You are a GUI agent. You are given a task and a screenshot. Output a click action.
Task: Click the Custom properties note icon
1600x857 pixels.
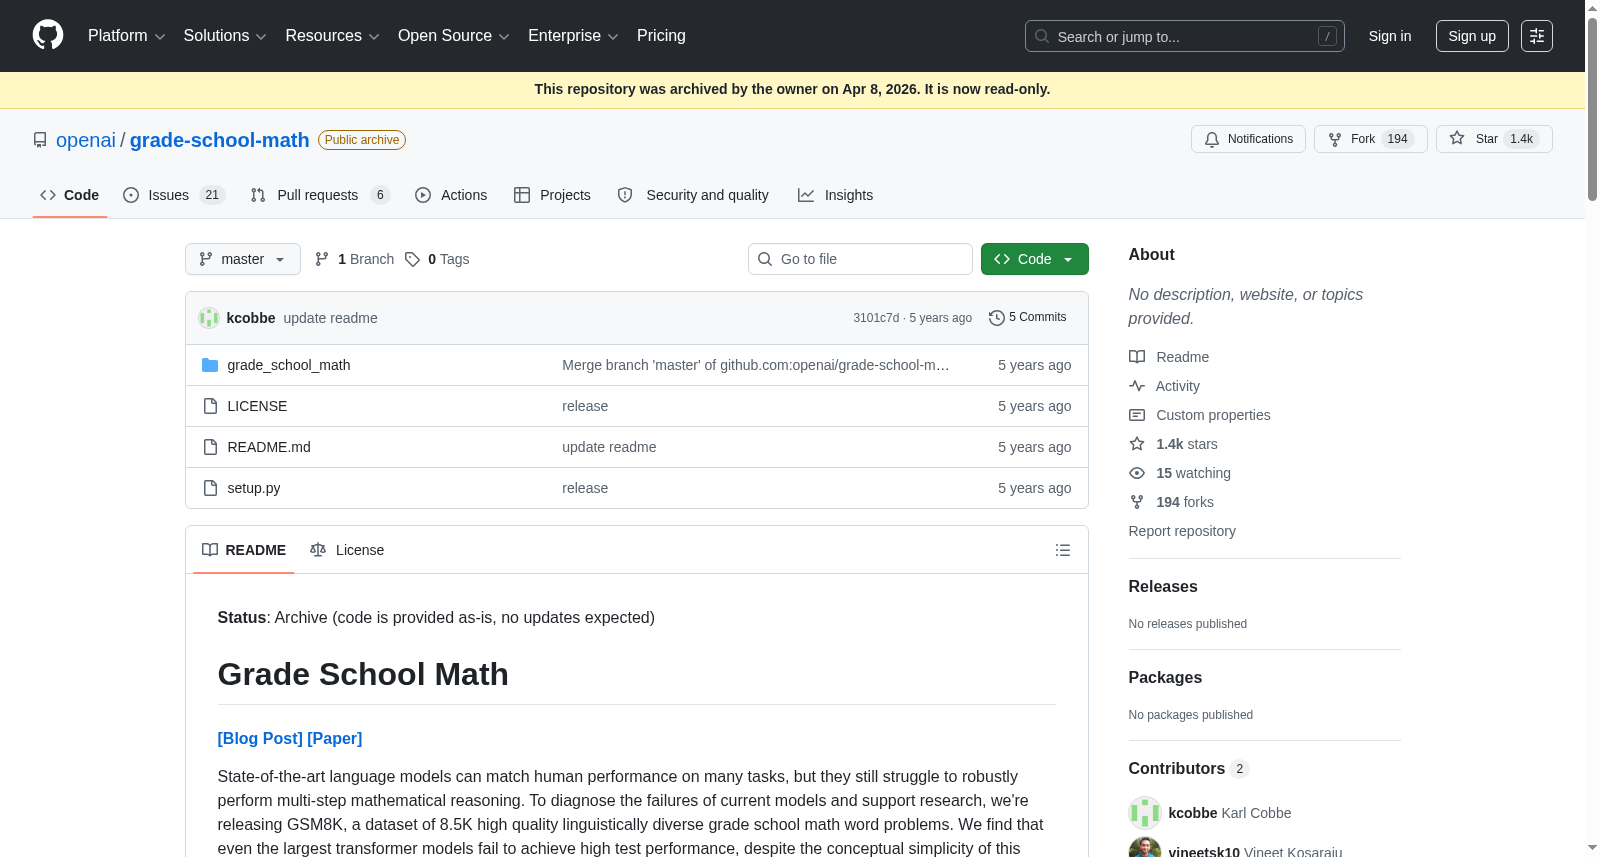(1137, 415)
